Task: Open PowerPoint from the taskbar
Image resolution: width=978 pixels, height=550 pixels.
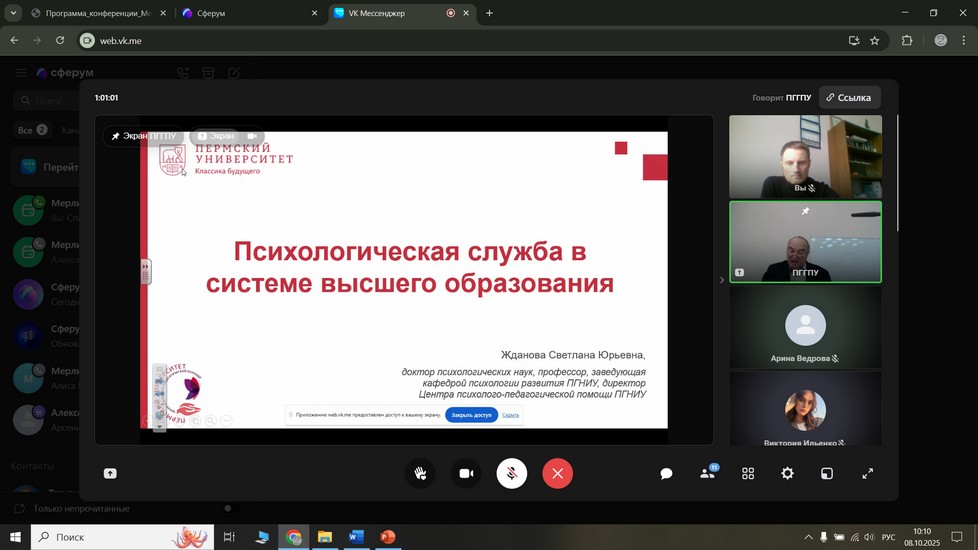Action: [x=387, y=537]
